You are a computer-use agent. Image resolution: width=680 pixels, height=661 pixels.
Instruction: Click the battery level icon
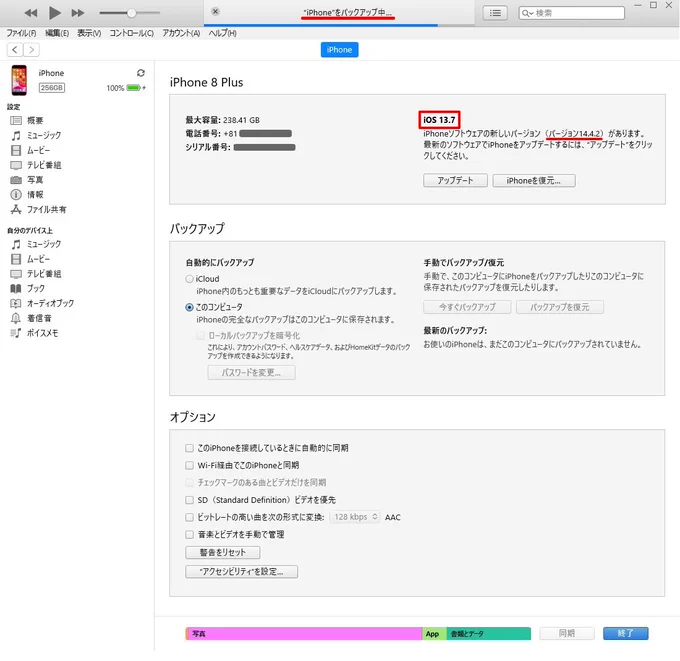(134, 88)
